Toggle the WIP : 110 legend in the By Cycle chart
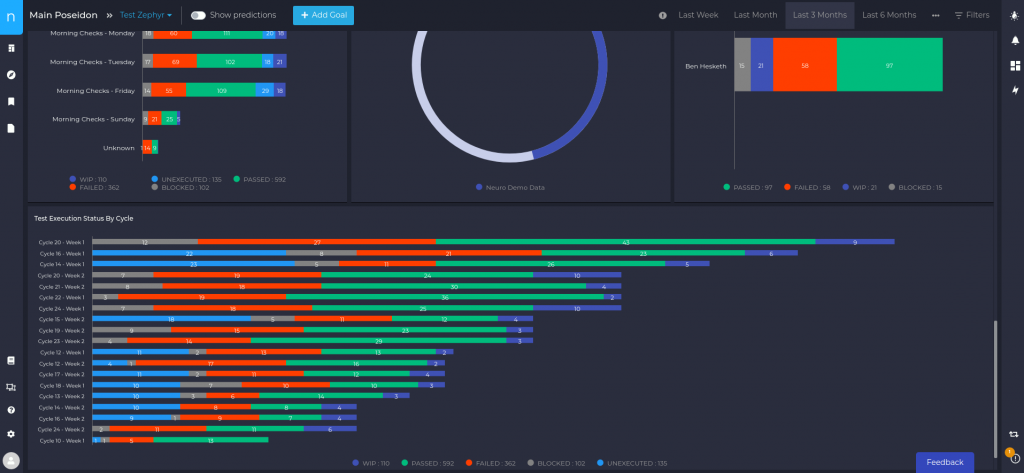1024x473 pixels. point(370,463)
